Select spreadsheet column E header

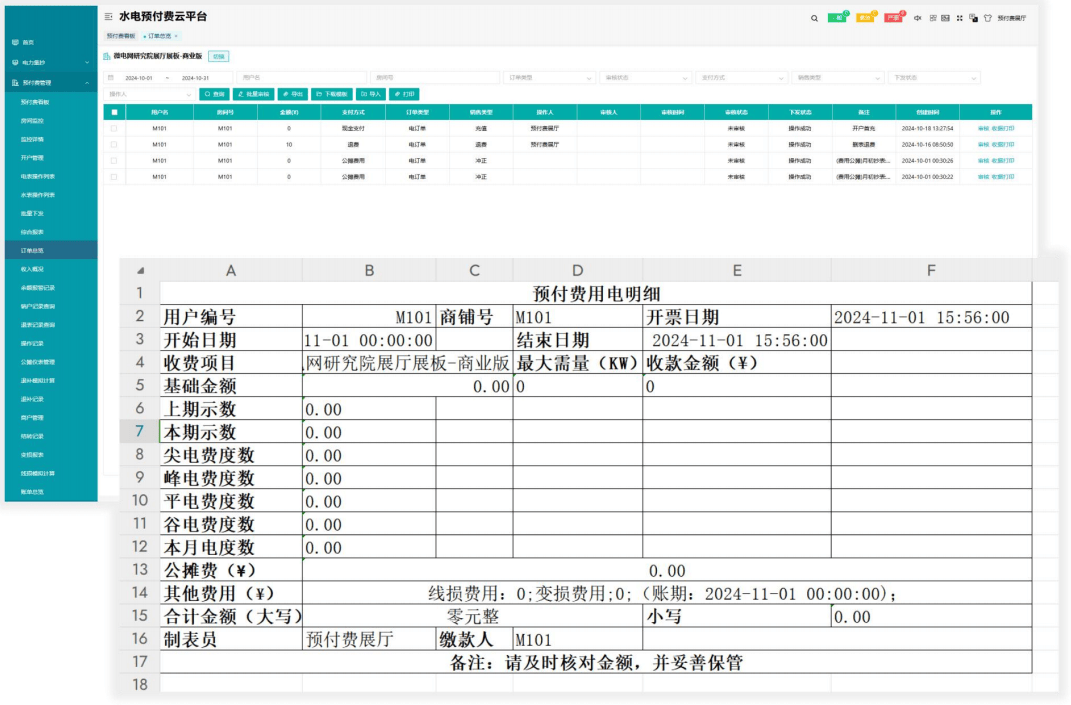click(x=737, y=271)
